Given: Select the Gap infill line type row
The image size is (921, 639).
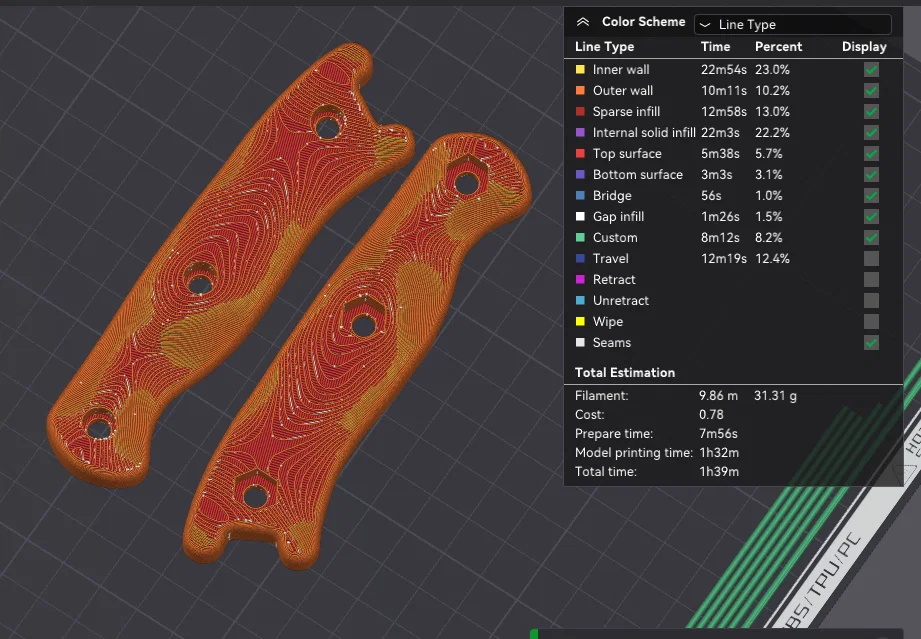Looking at the screenshot, I should pos(733,217).
